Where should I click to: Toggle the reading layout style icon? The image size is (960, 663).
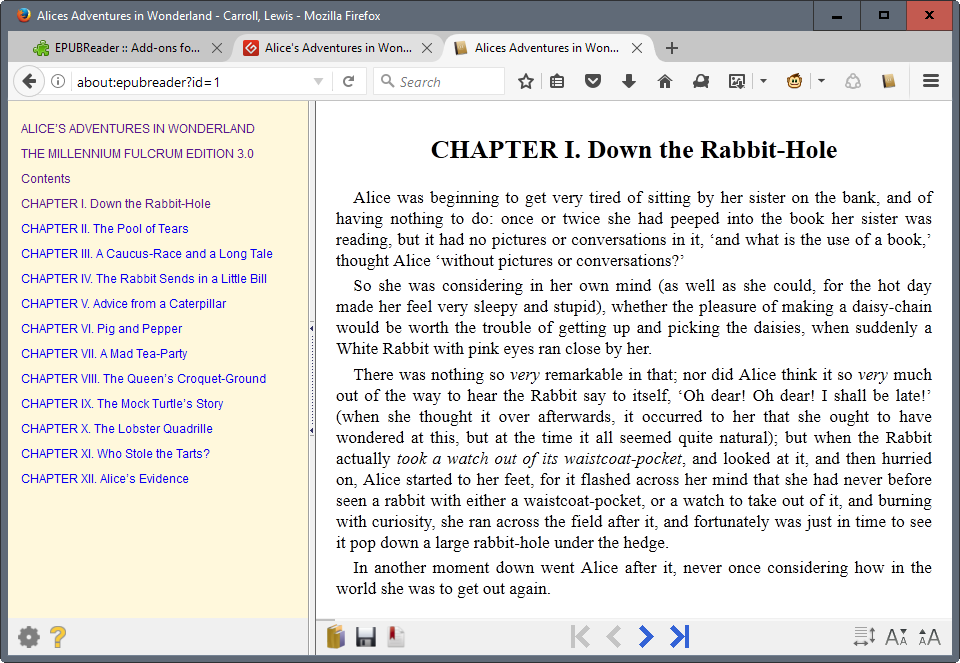pyautogui.click(x=864, y=637)
